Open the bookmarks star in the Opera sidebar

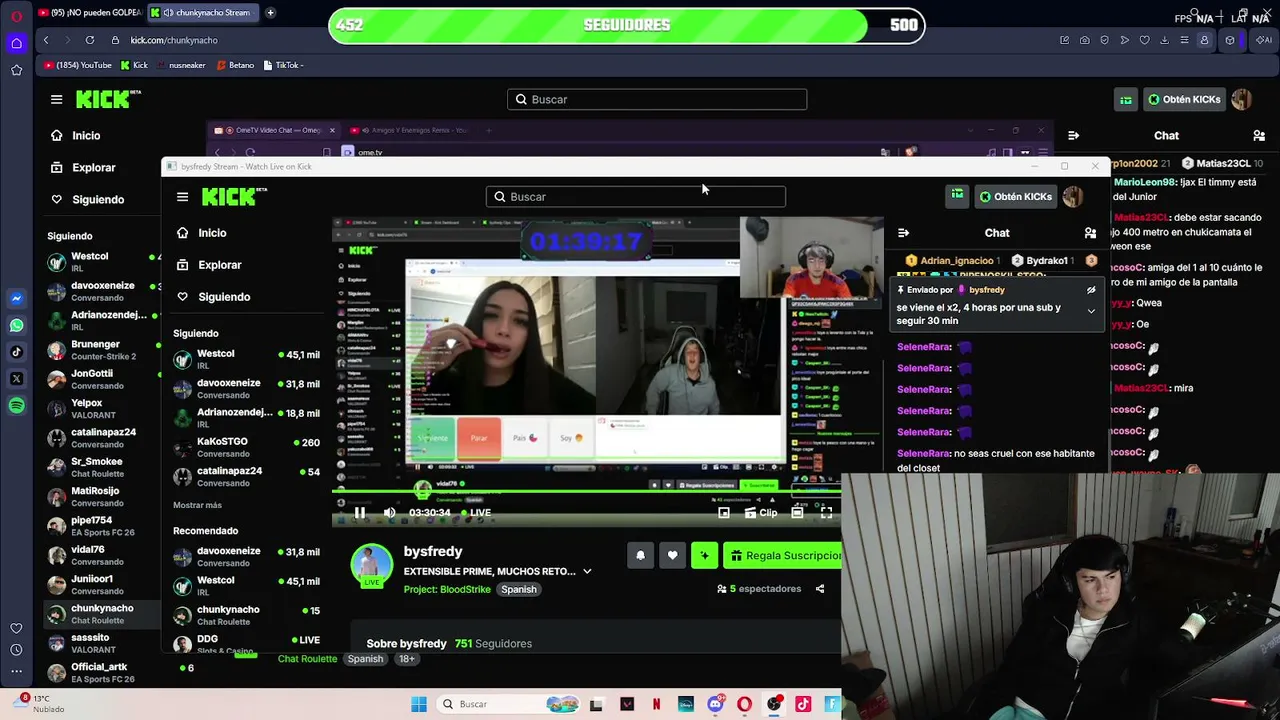tap(16, 70)
